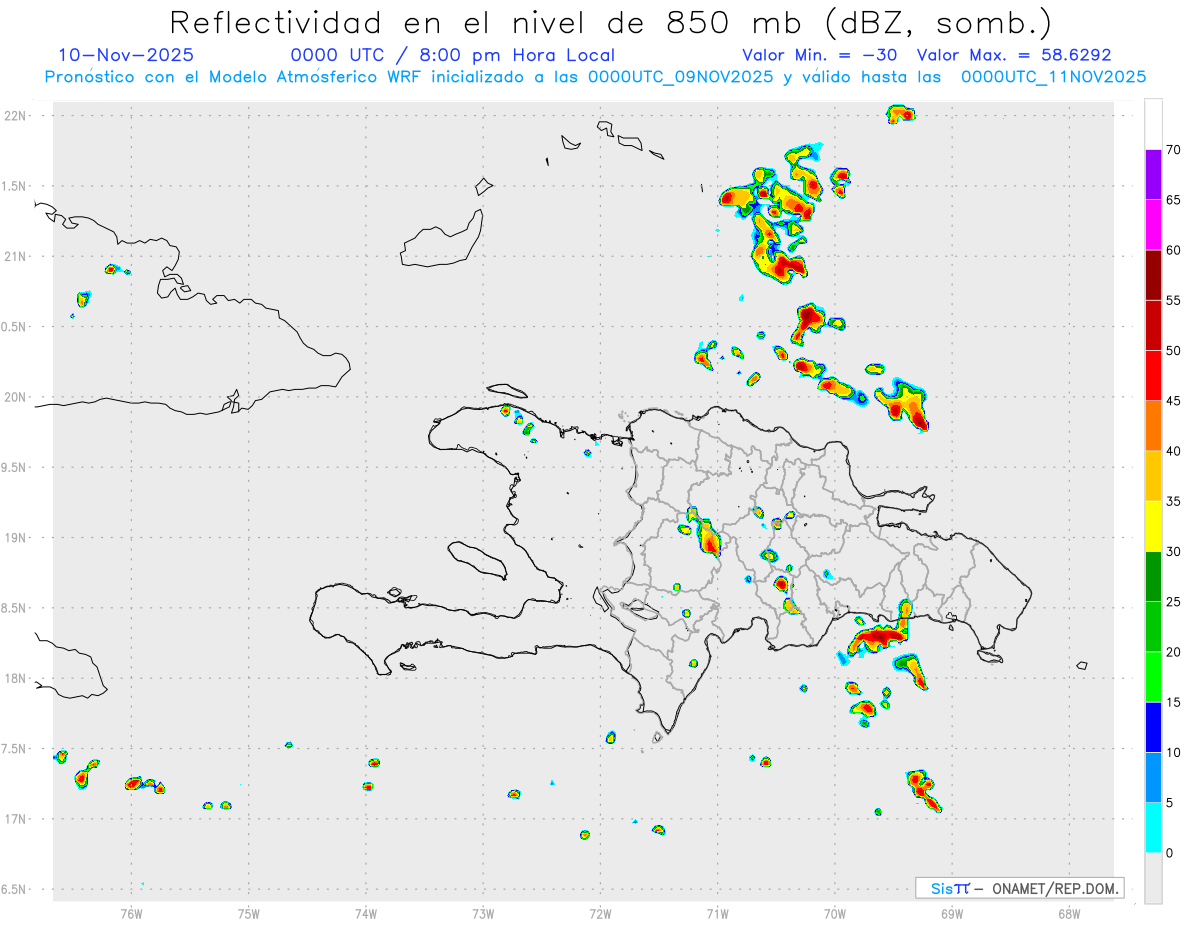Screen dimensions: 1200x927
Task: Pick the gold colorbar segment between 35 and 40
Action: [1153, 476]
